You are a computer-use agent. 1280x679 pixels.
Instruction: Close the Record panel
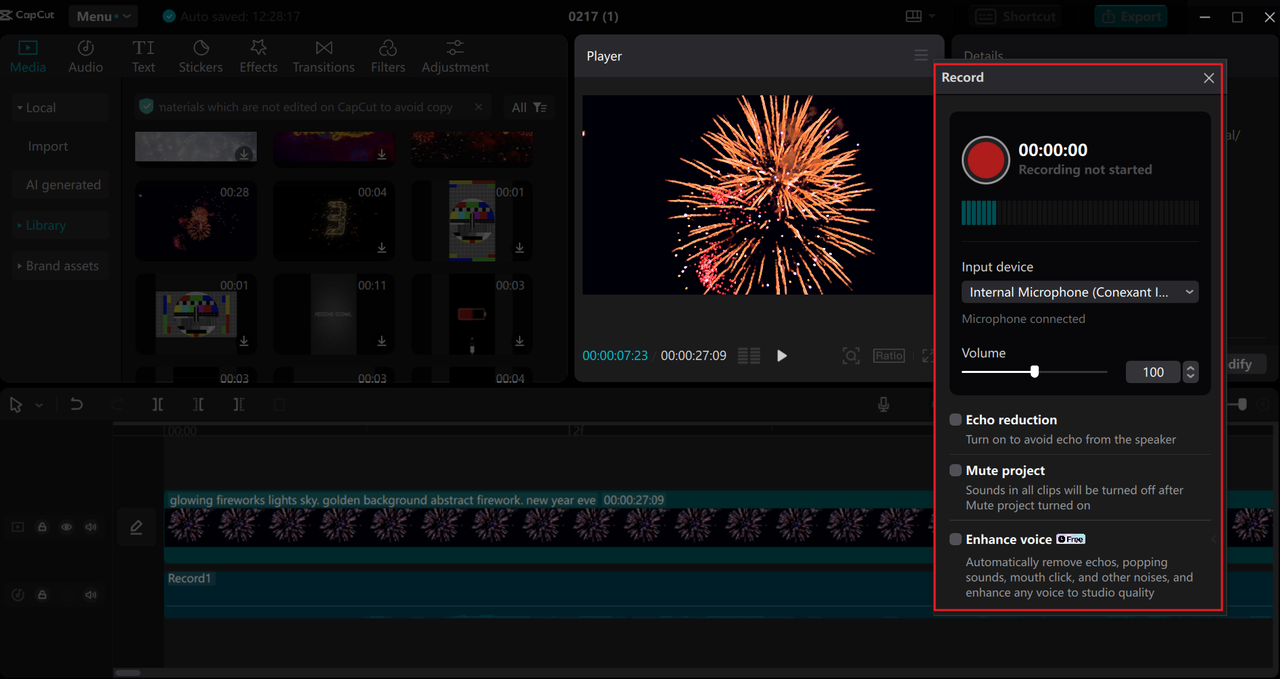(1208, 78)
